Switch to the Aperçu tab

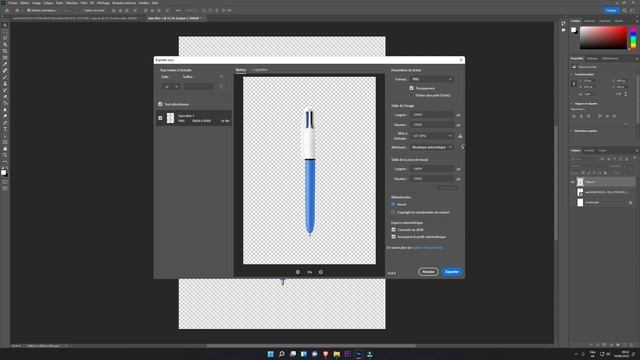point(241,70)
